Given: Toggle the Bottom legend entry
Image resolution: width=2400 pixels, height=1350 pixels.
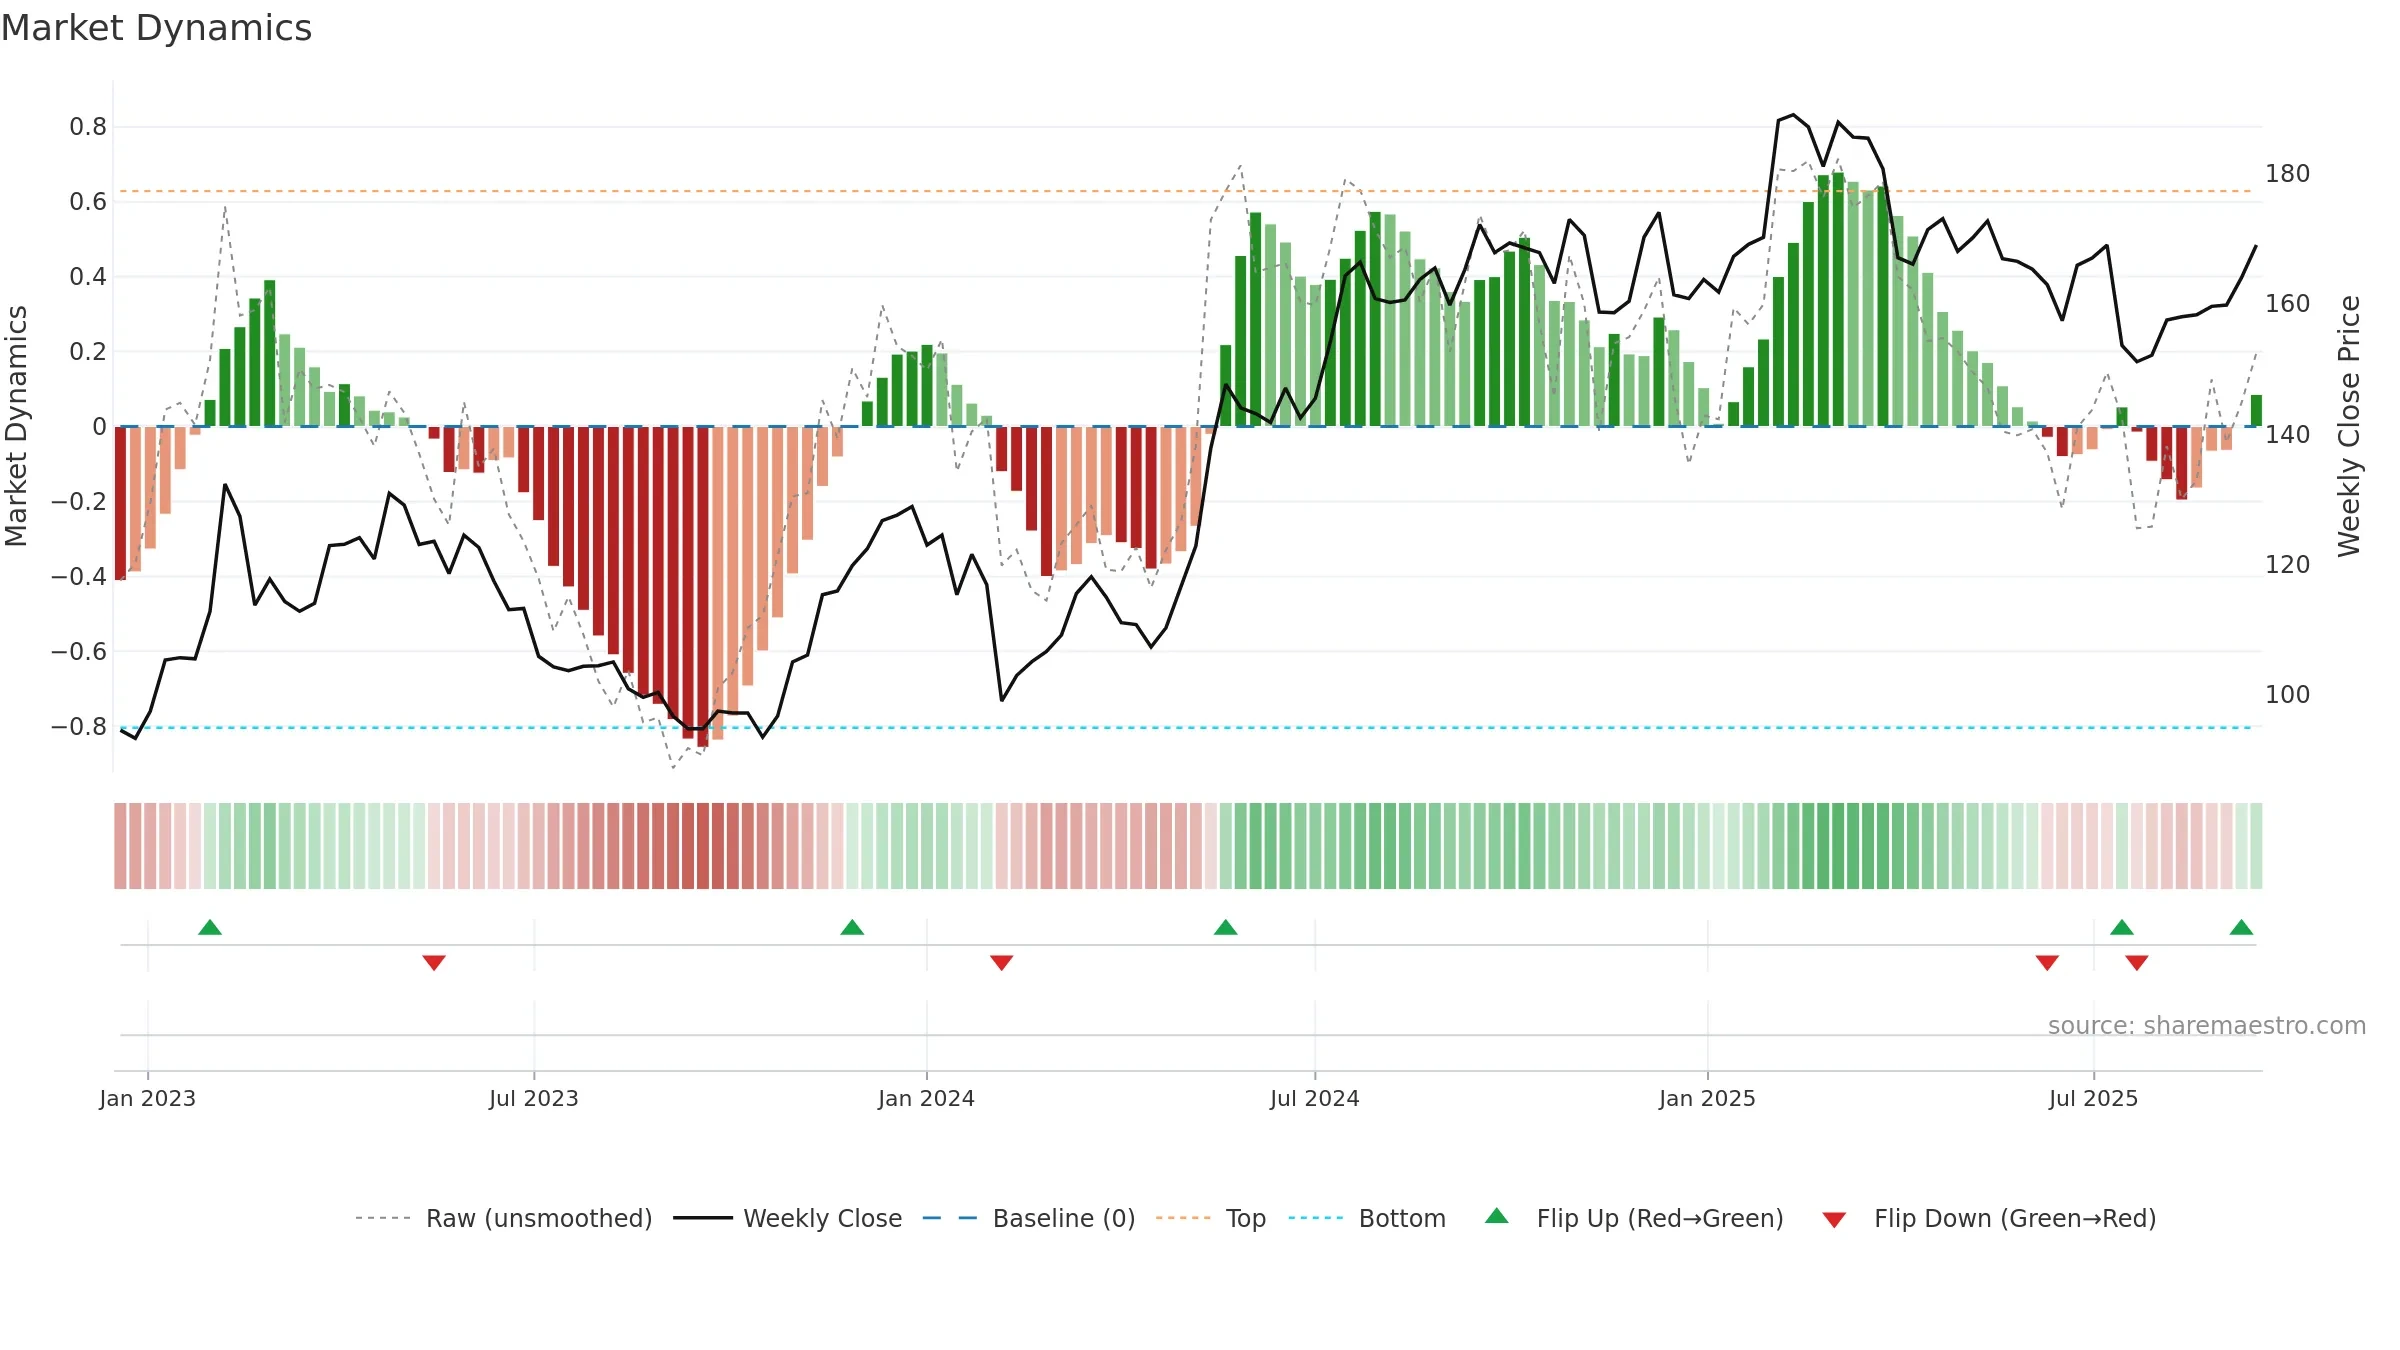Looking at the screenshot, I should tap(1367, 1218).
